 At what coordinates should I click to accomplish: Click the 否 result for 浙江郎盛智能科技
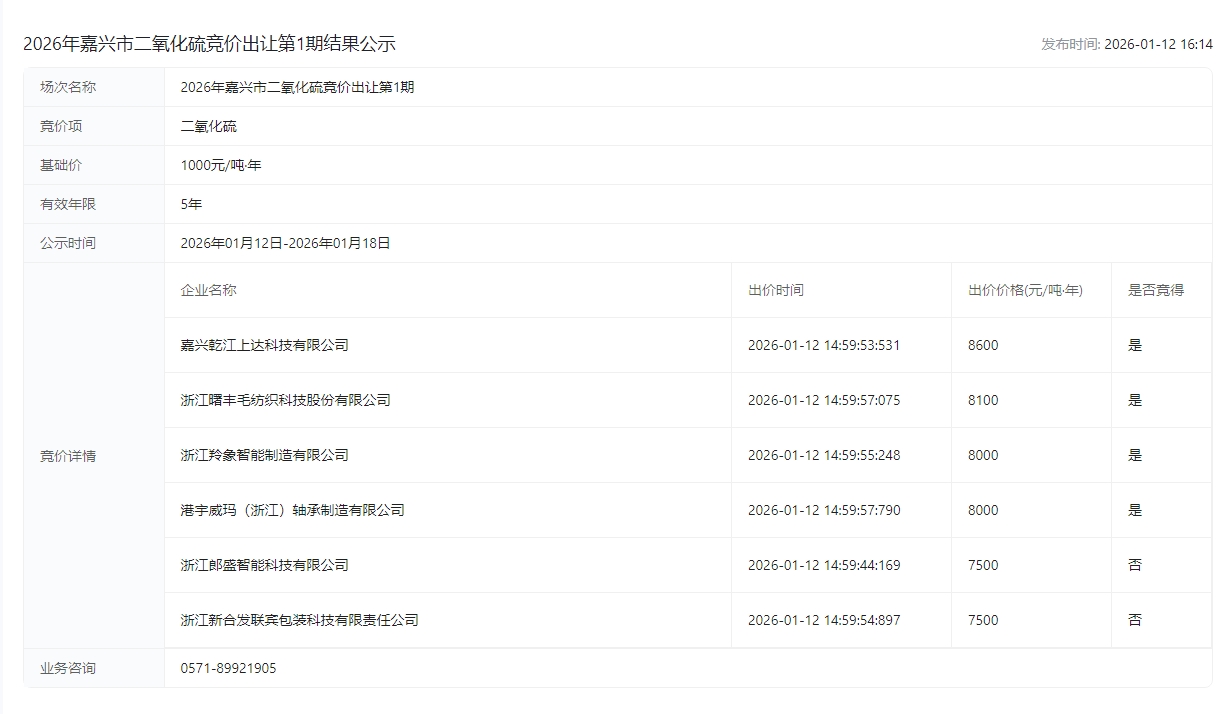click(x=1135, y=565)
